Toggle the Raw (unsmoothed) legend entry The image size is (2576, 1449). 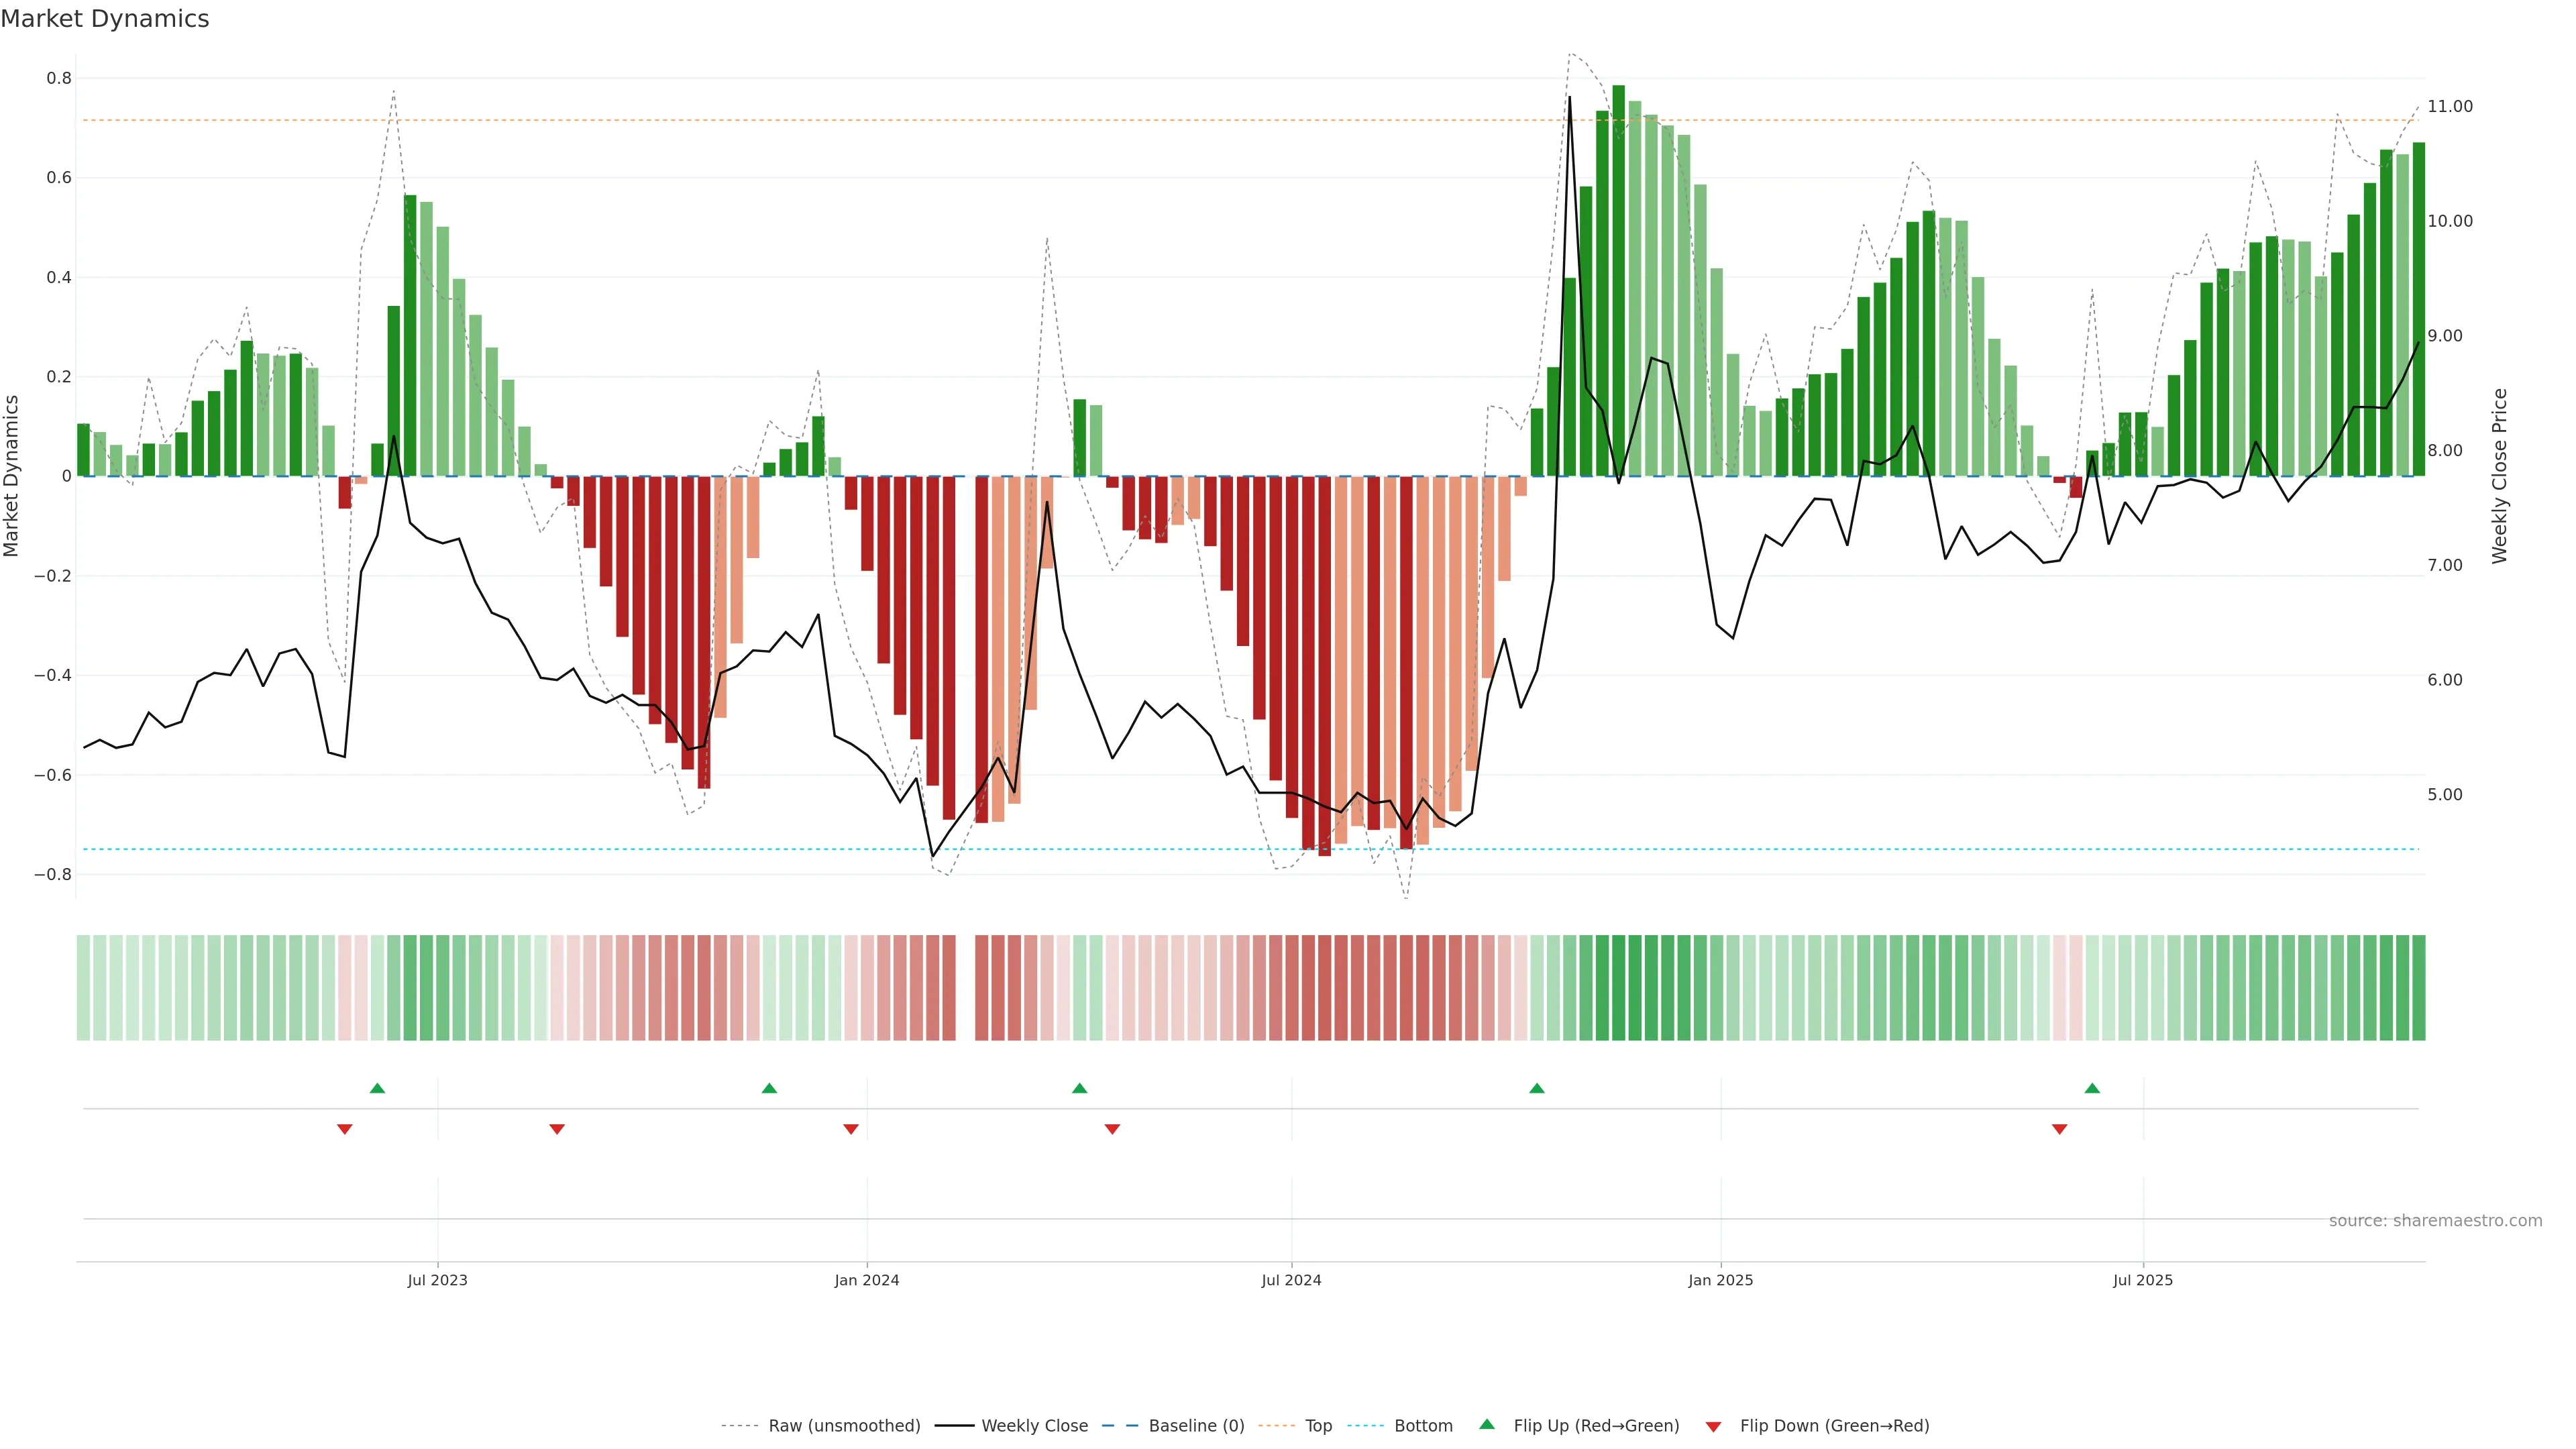click(x=844, y=1426)
